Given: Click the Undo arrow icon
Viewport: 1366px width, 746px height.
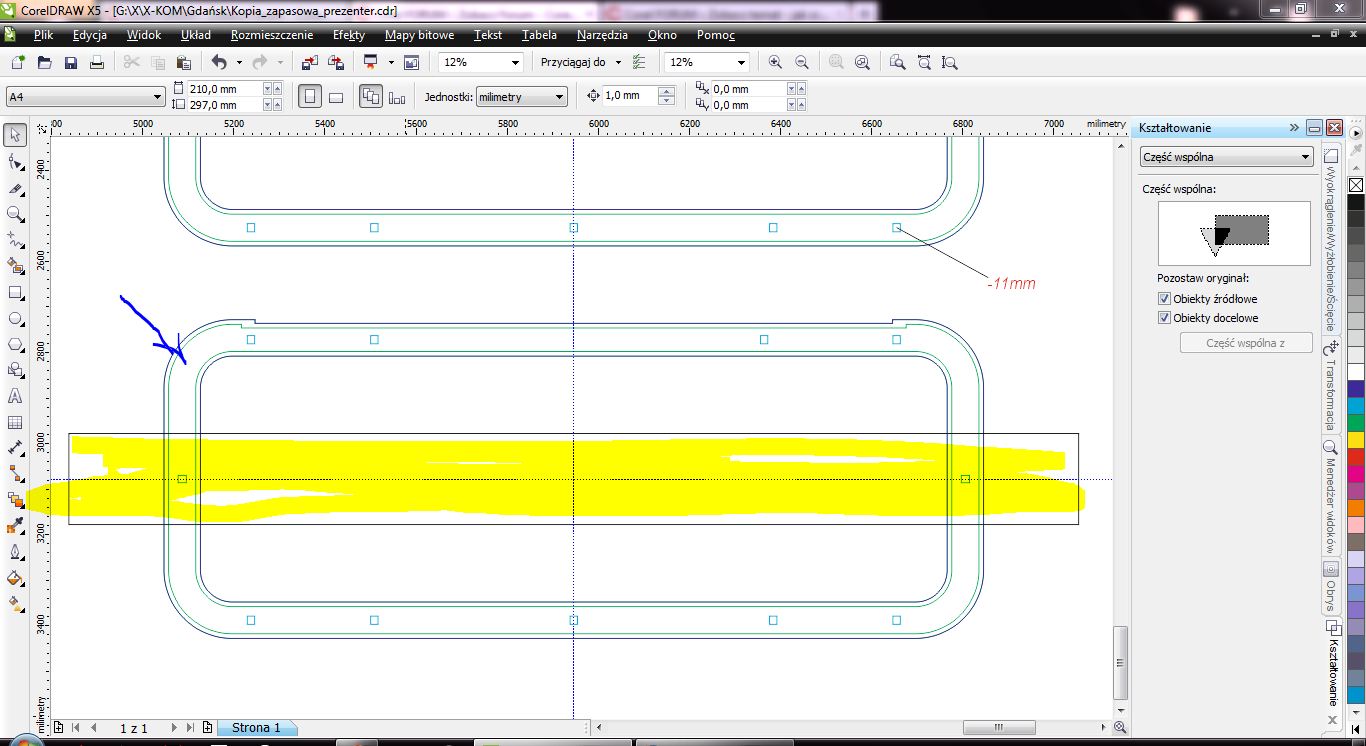Looking at the screenshot, I should coord(219,62).
